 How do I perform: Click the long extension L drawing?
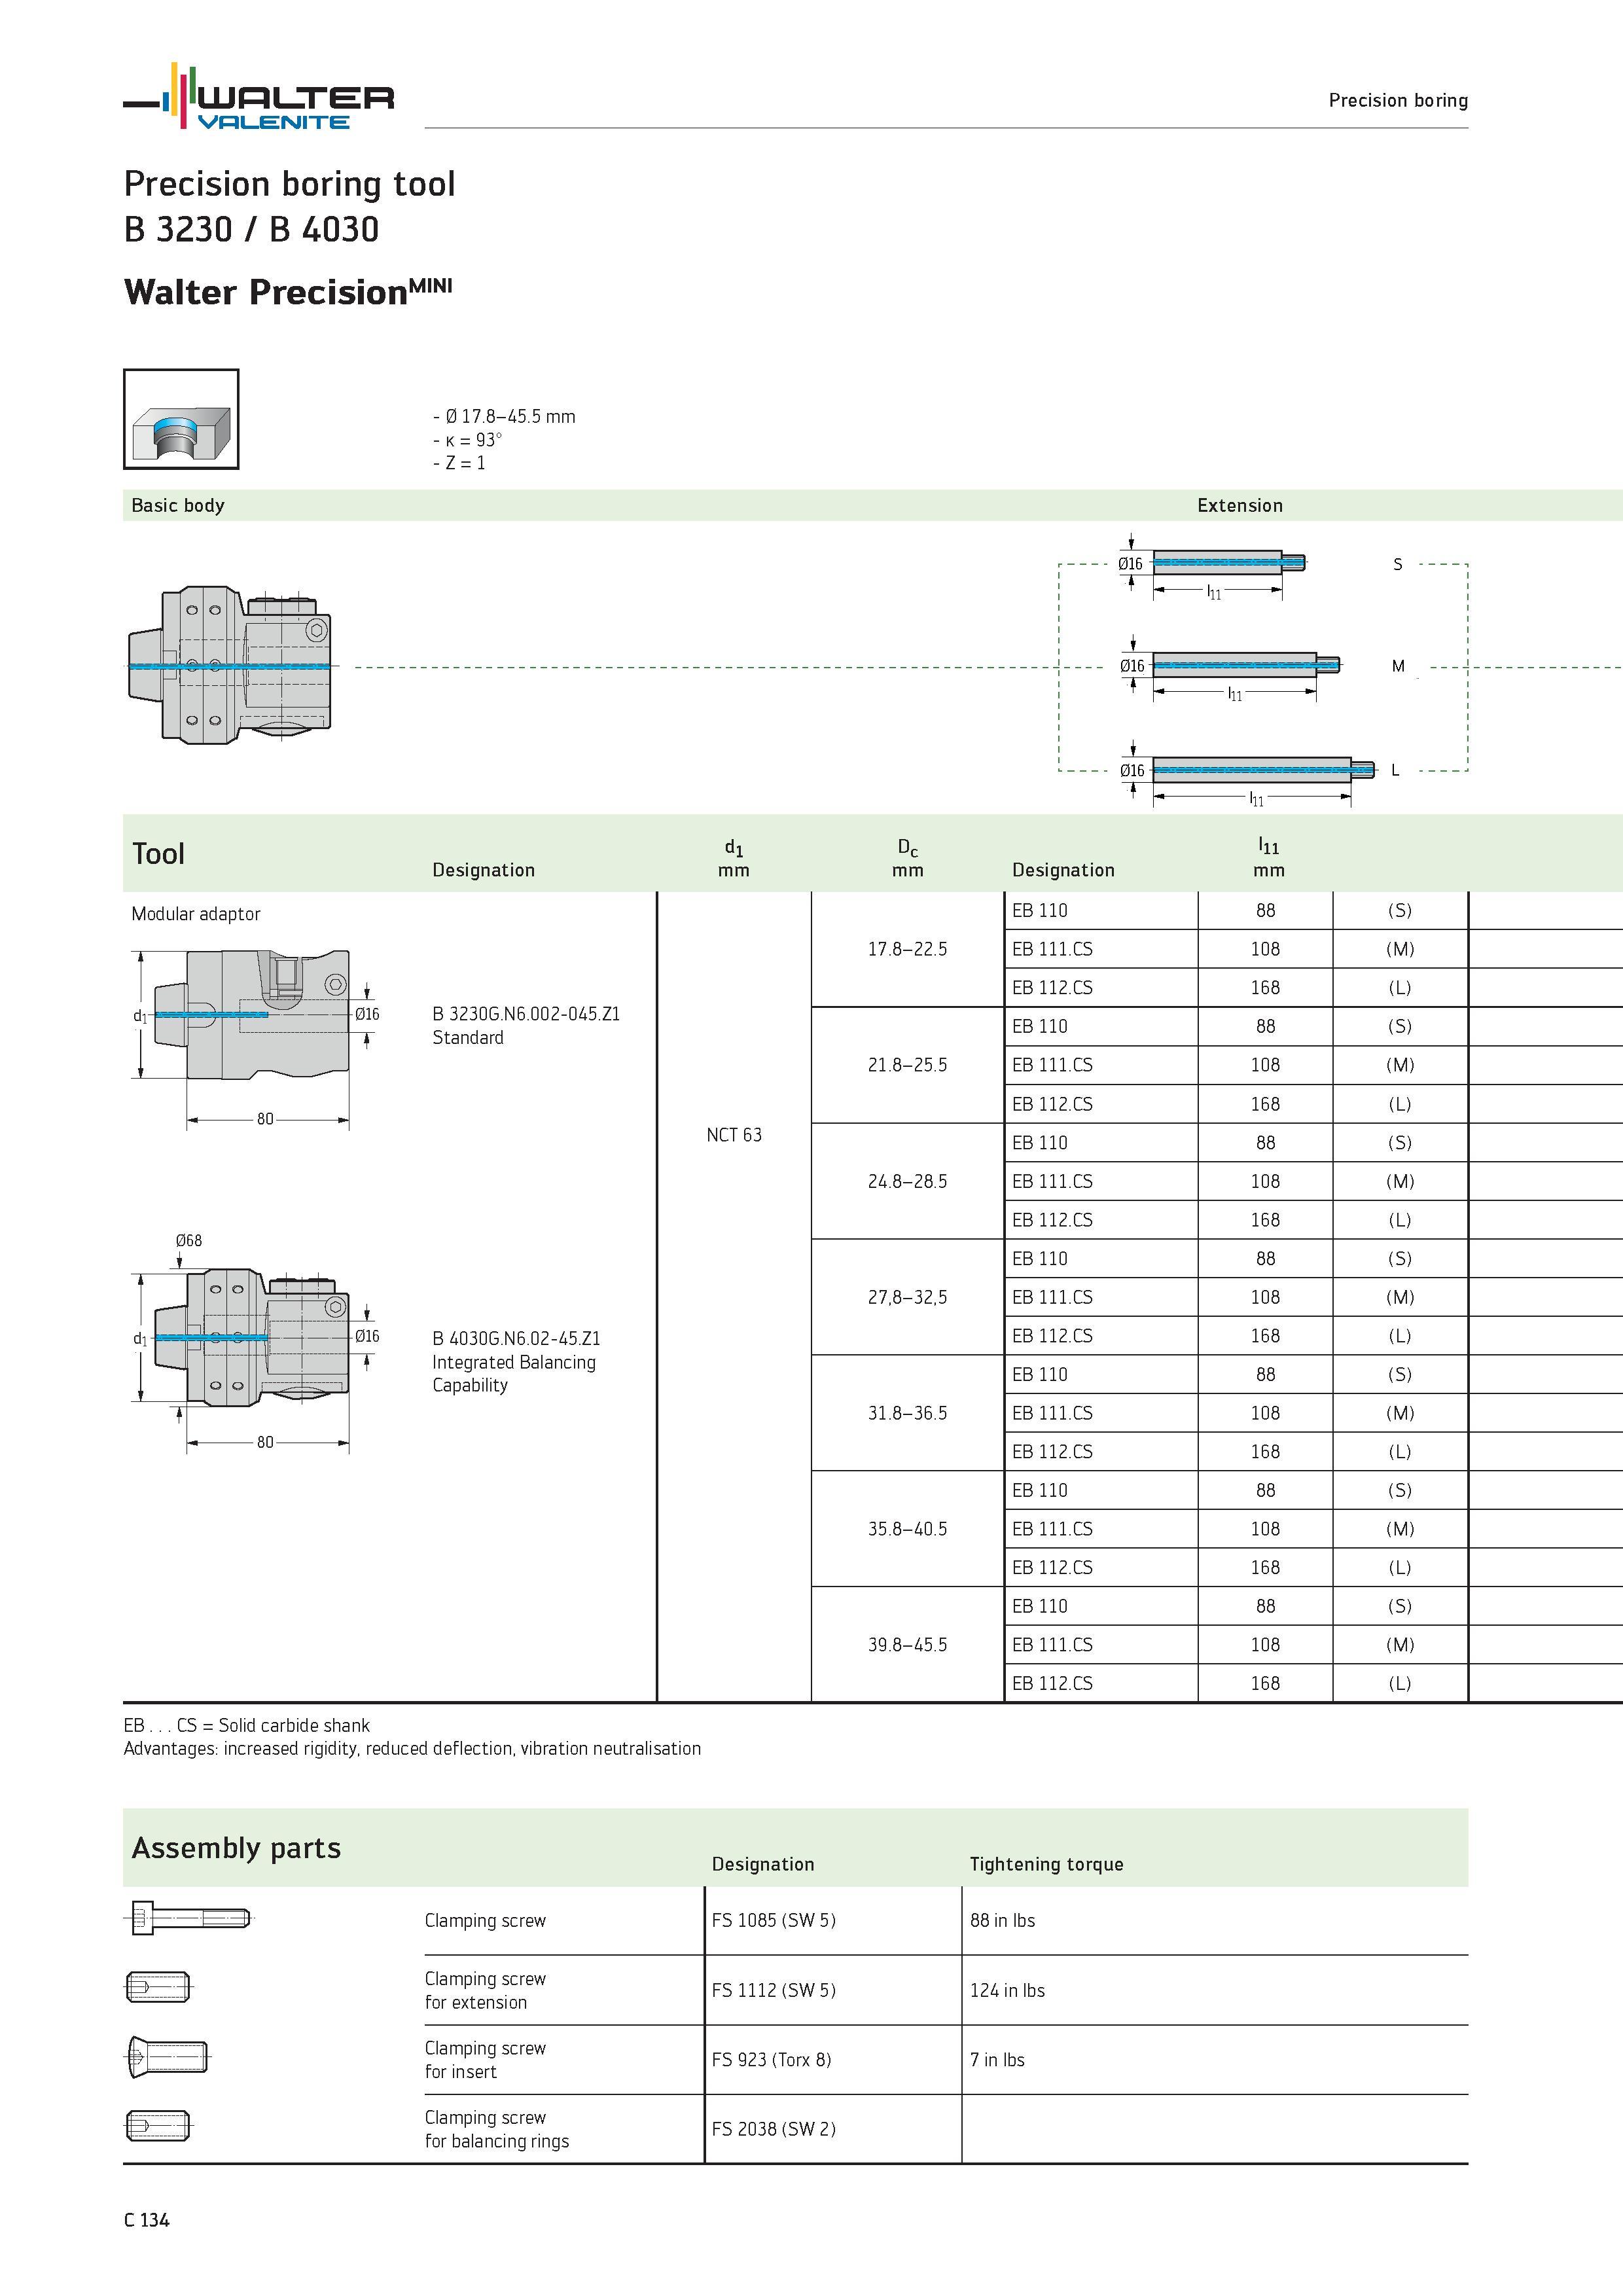pos(1263,769)
